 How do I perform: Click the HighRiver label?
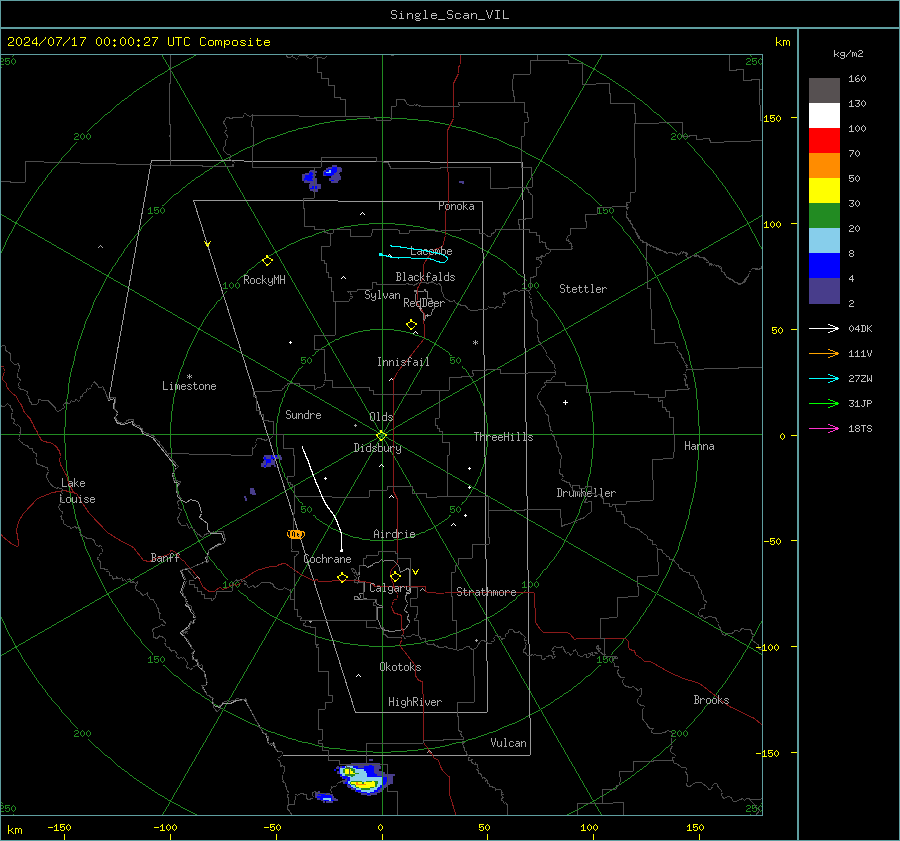414,702
